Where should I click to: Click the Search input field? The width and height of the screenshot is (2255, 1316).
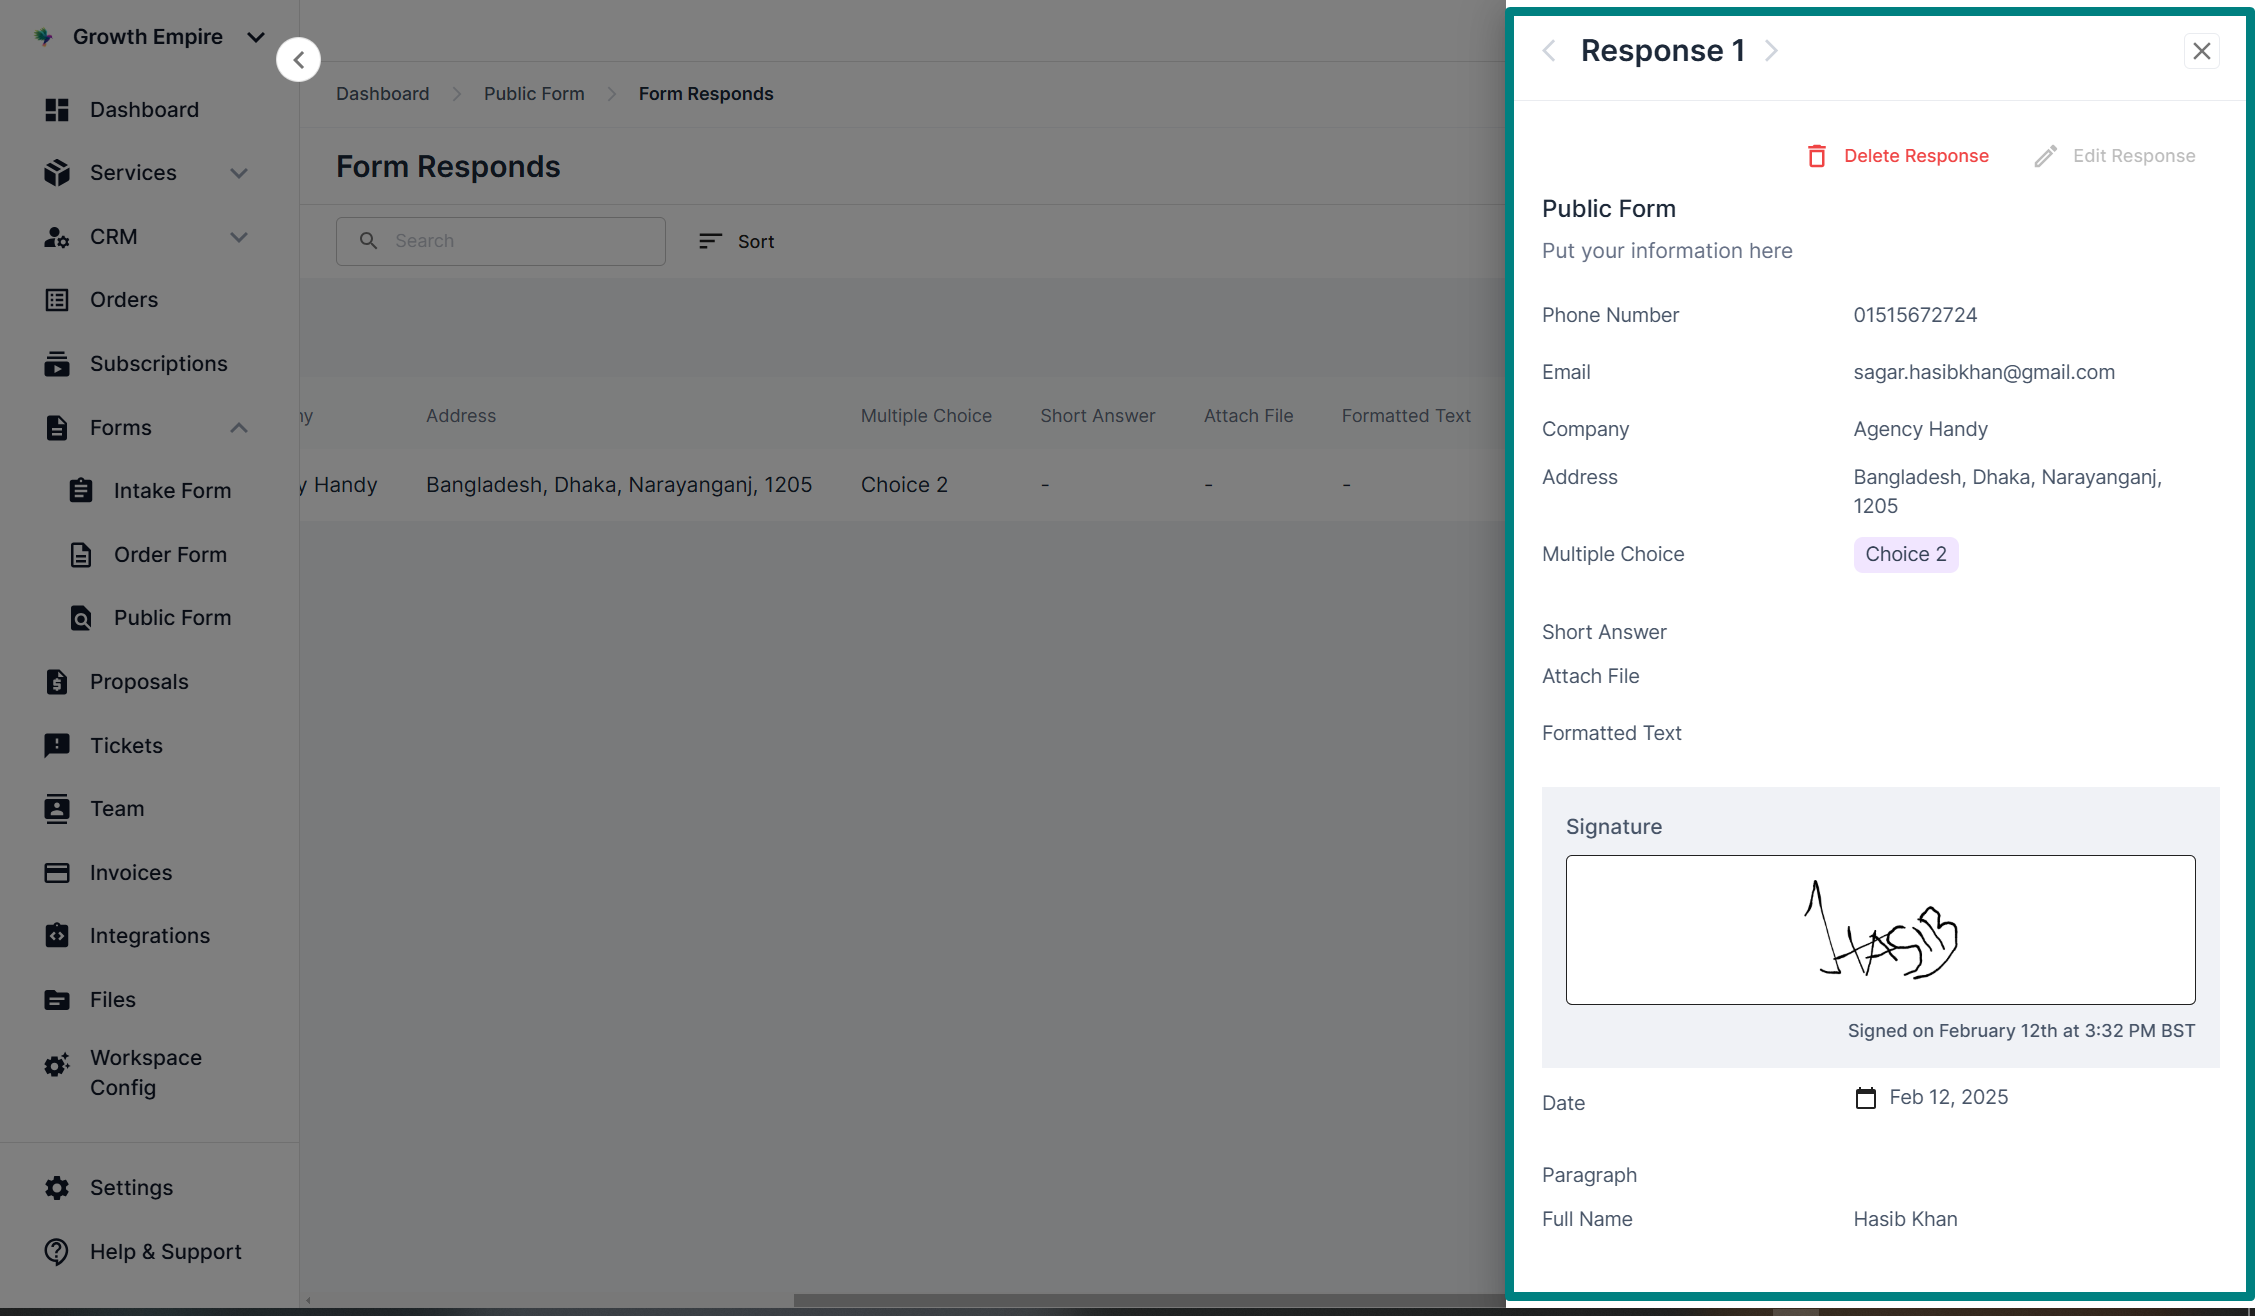(501, 242)
